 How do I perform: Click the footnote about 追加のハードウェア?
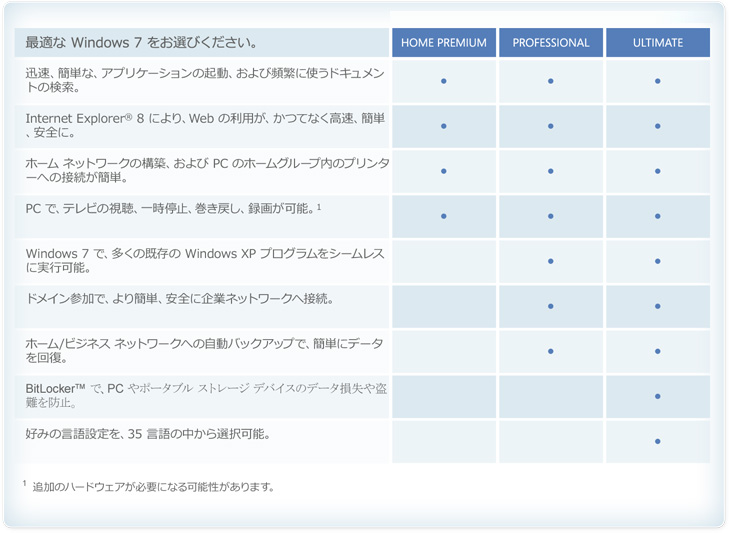coord(152,487)
